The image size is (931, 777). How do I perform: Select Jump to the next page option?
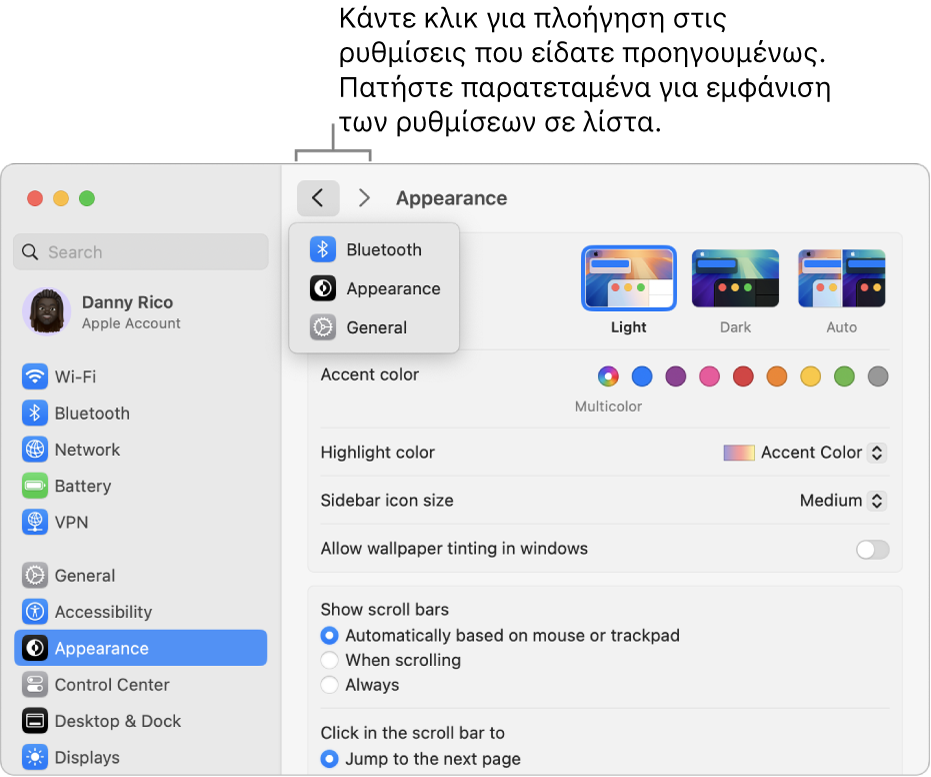(330, 759)
